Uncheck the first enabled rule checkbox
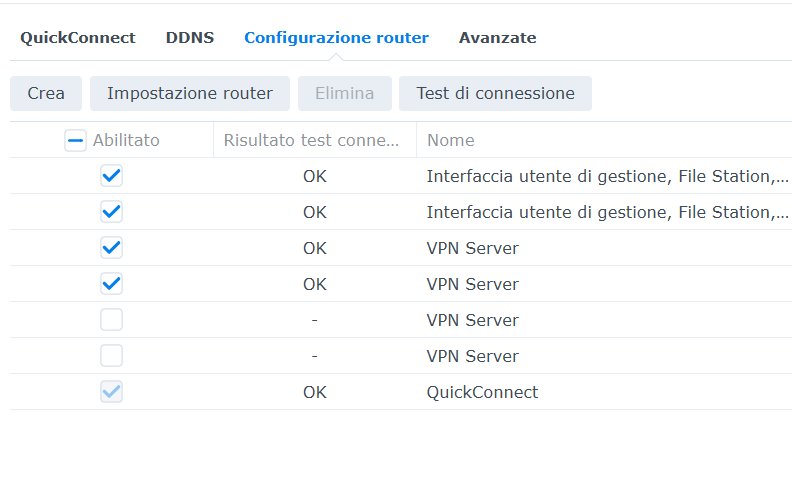The image size is (792, 478). click(112, 176)
